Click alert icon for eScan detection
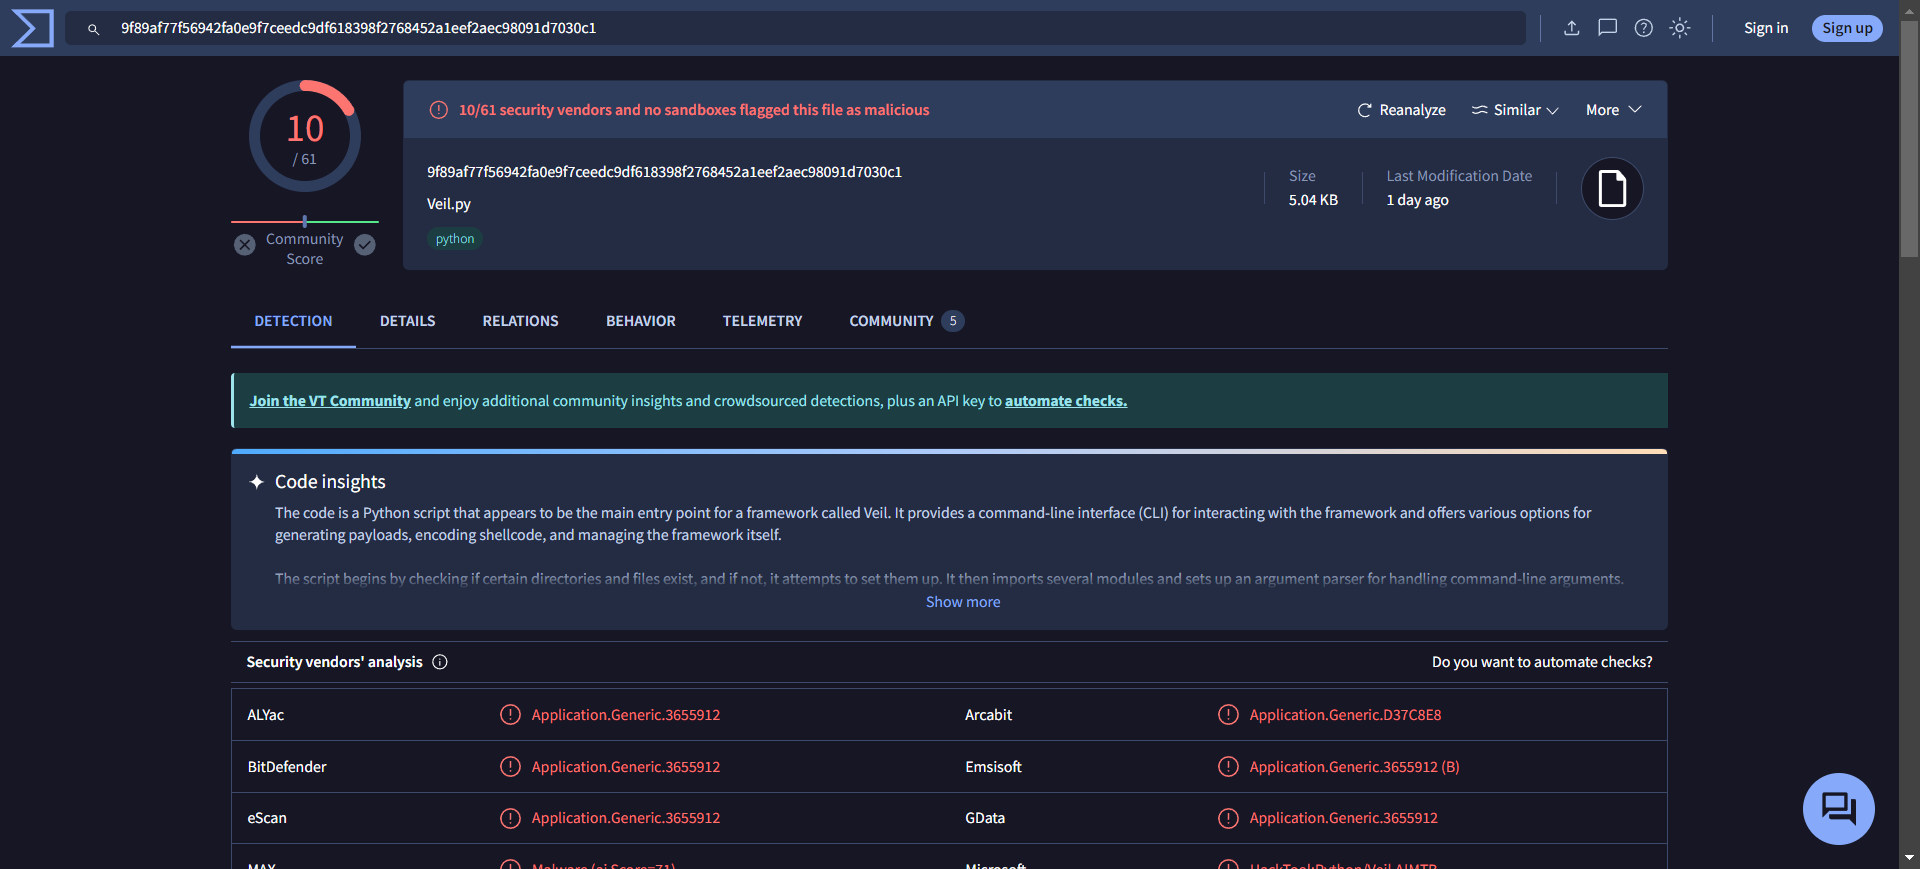 coord(510,818)
